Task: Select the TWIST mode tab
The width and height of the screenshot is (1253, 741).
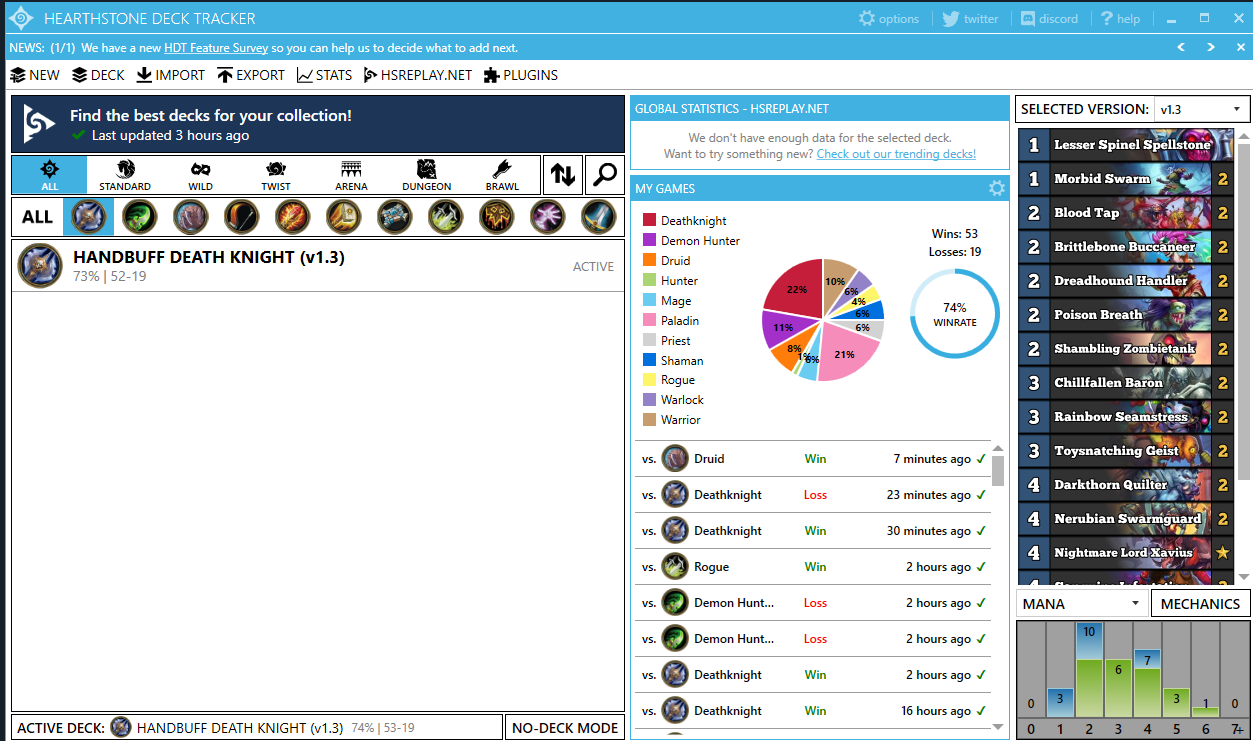Action: pyautogui.click(x=276, y=175)
